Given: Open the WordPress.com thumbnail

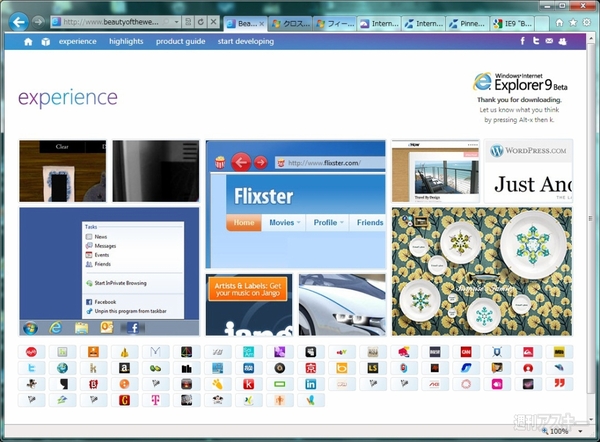Looking at the screenshot, I should pos(528,171).
